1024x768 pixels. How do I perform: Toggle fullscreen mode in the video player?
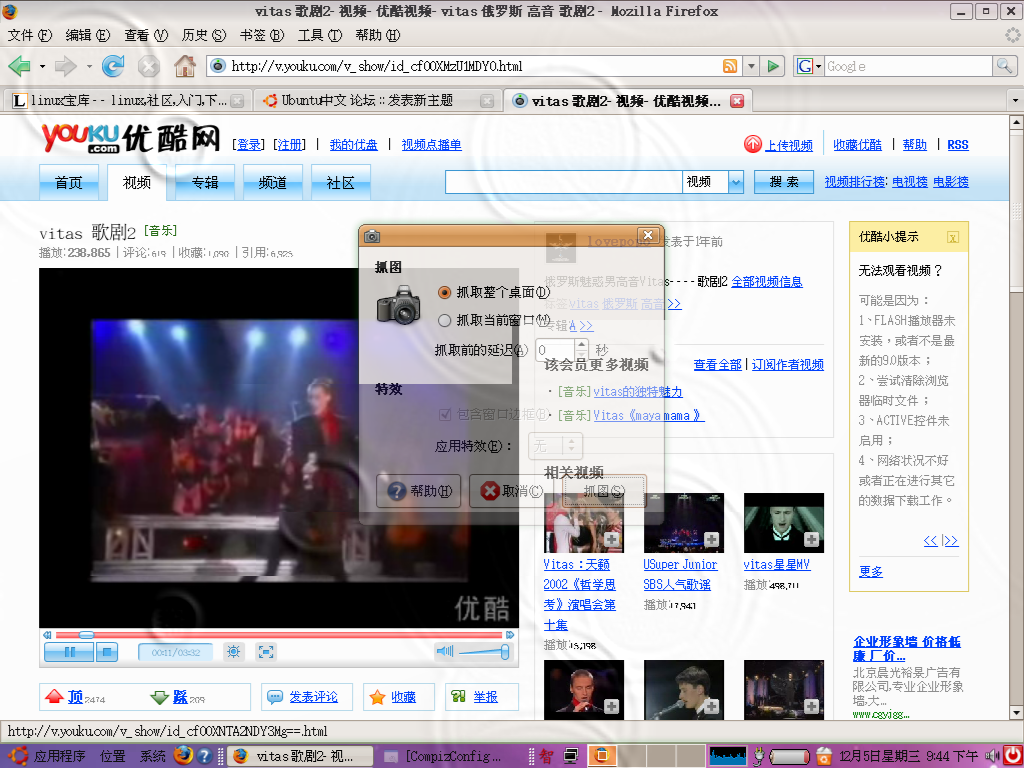266,652
